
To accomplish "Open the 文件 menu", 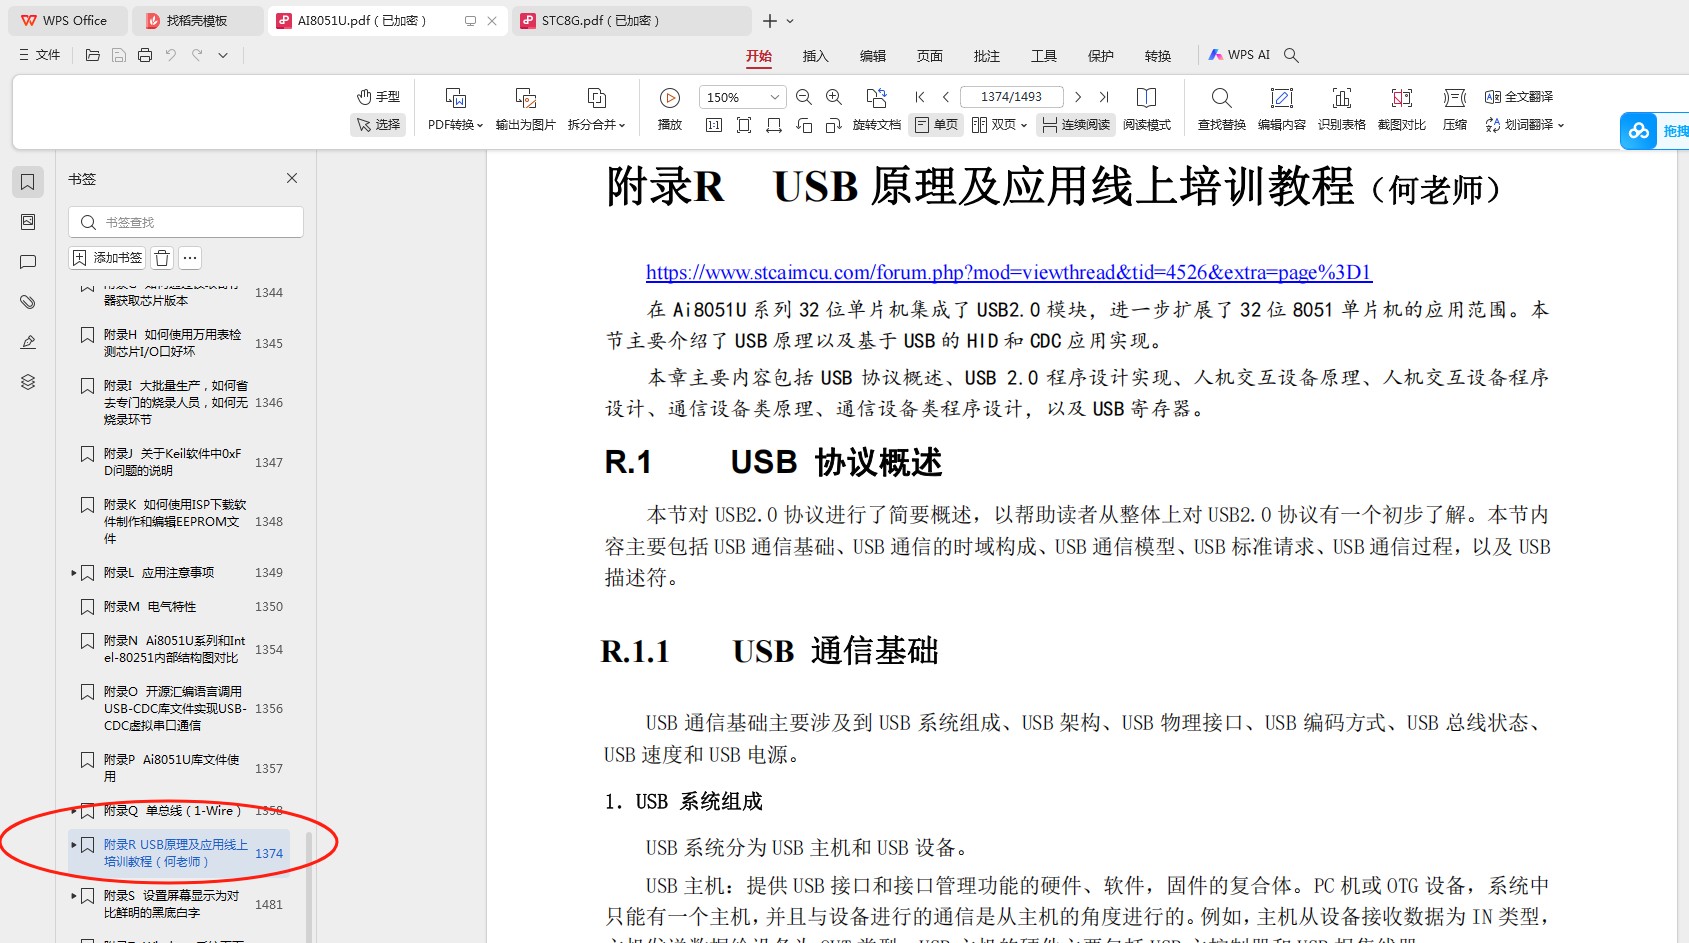I will (40, 55).
